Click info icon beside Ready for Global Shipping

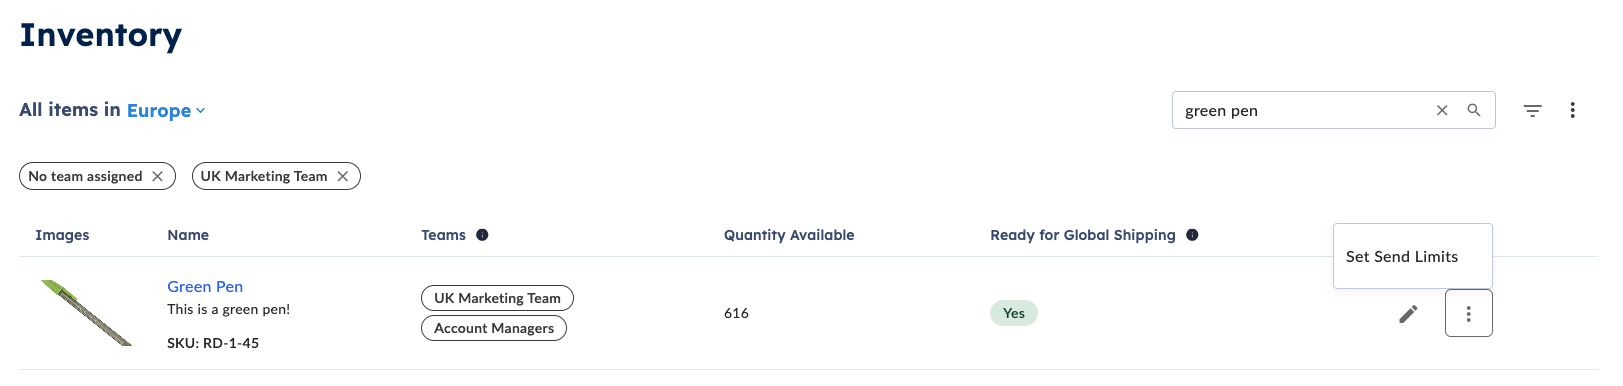pyautogui.click(x=1192, y=235)
